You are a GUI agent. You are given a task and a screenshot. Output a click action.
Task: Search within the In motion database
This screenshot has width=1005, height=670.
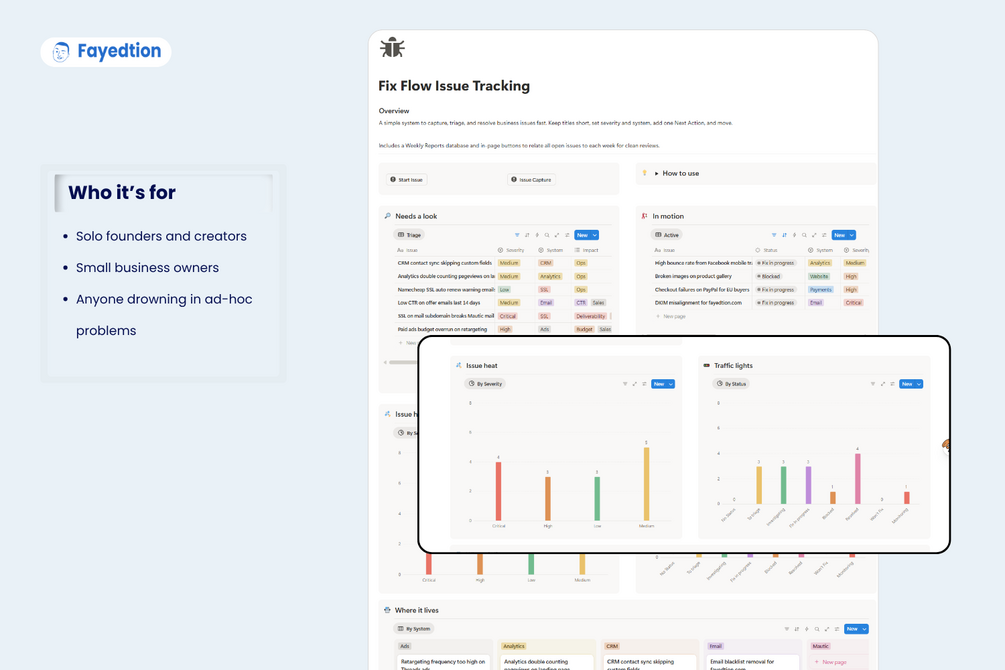point(804,235)
